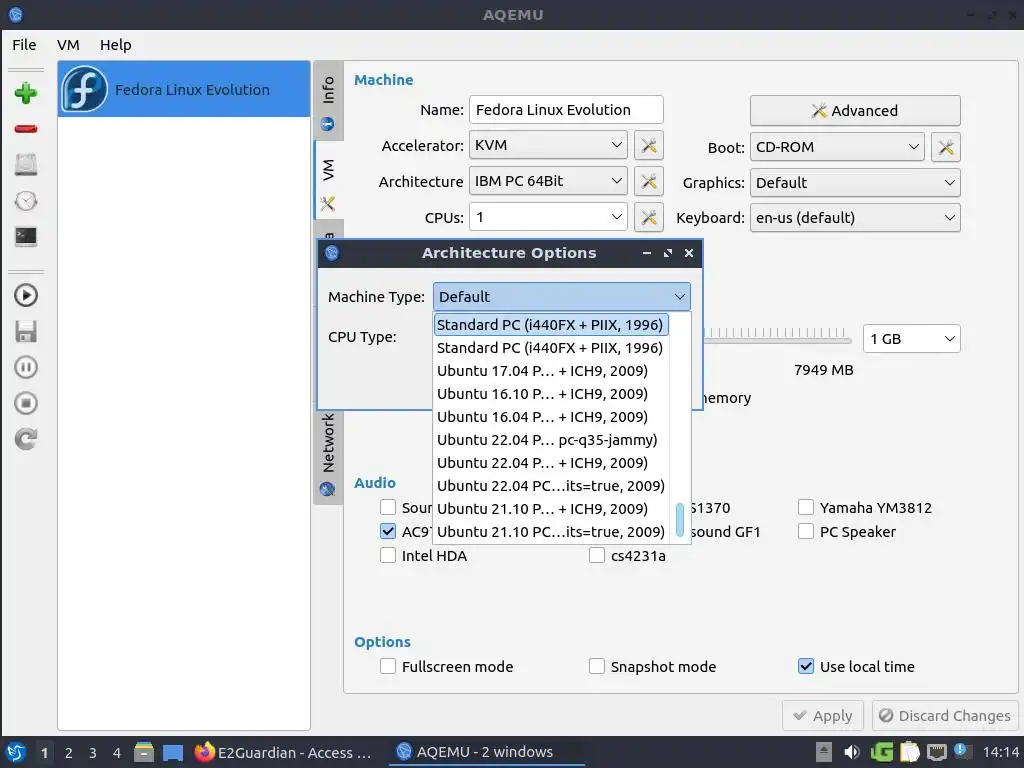The image size is (1024, 768).
Task: Open the CPUs count dropdown
Action: 548,217
